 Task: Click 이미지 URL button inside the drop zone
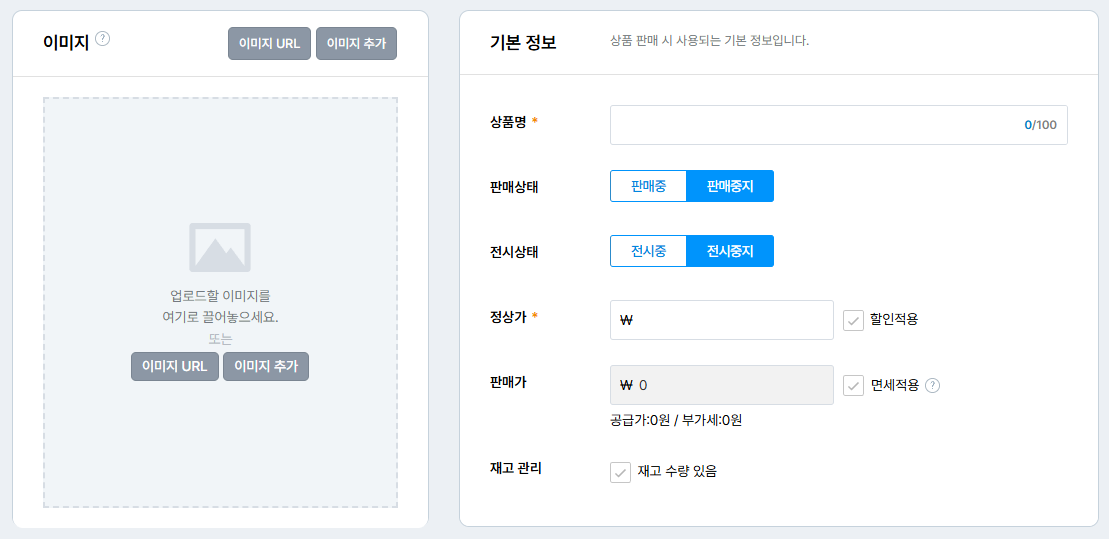[x=174, y=366]
